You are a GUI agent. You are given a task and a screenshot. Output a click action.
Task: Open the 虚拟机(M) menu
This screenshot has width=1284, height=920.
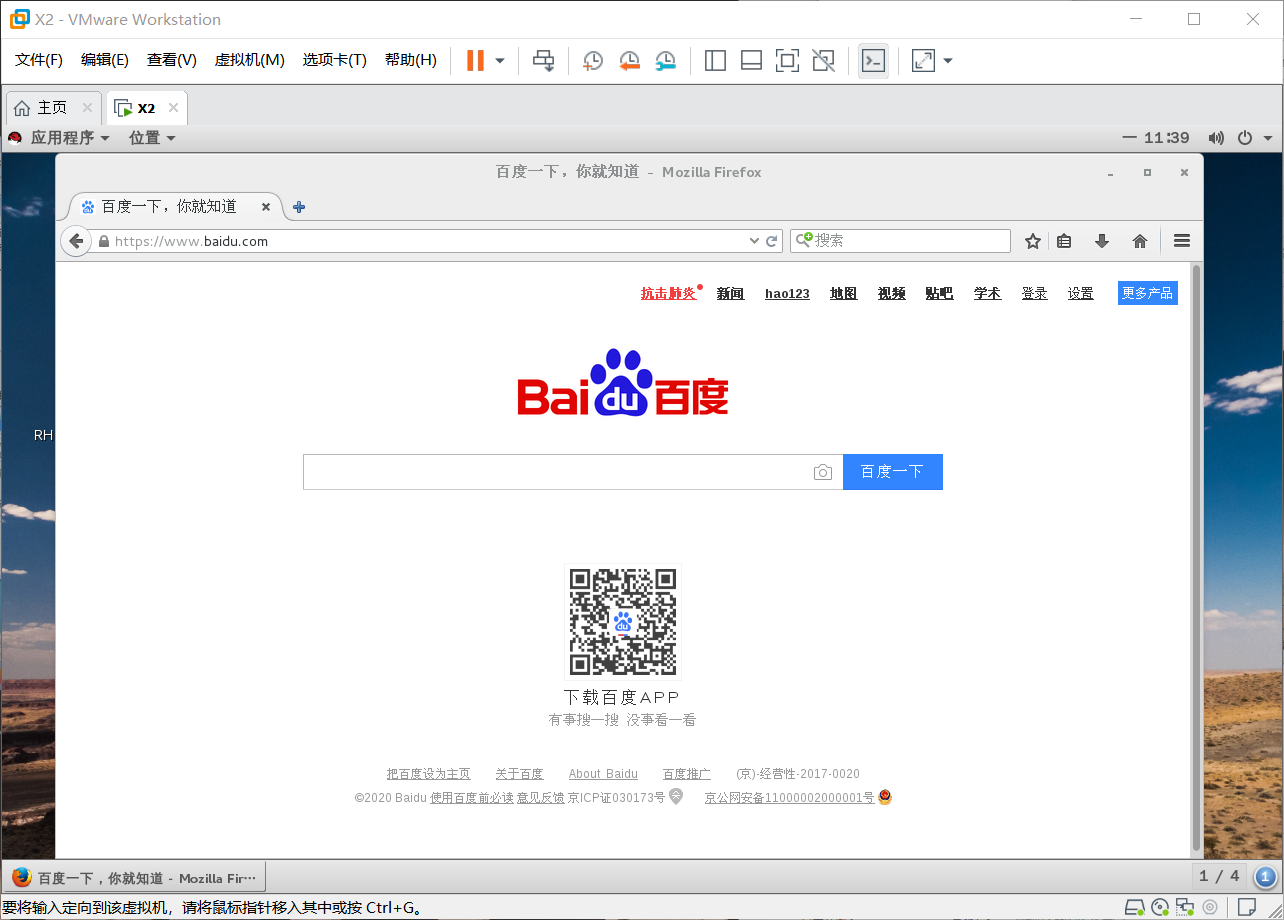[x=250, y=60]
